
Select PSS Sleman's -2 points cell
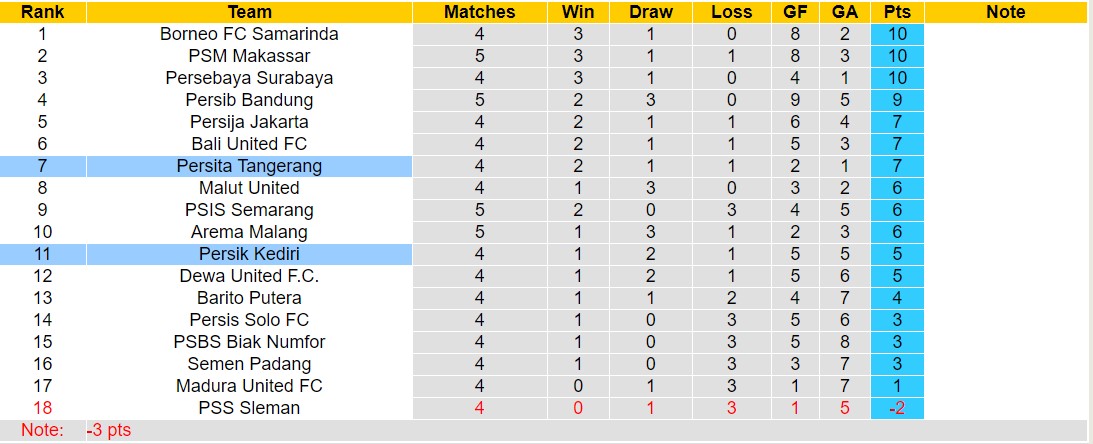[897, 408]
